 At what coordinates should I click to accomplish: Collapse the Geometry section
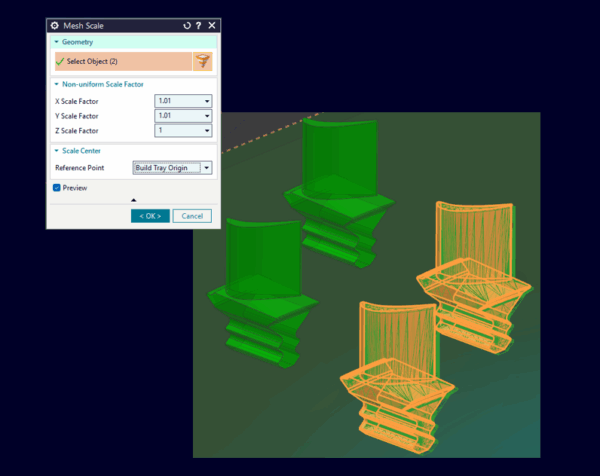click(57, 43)
